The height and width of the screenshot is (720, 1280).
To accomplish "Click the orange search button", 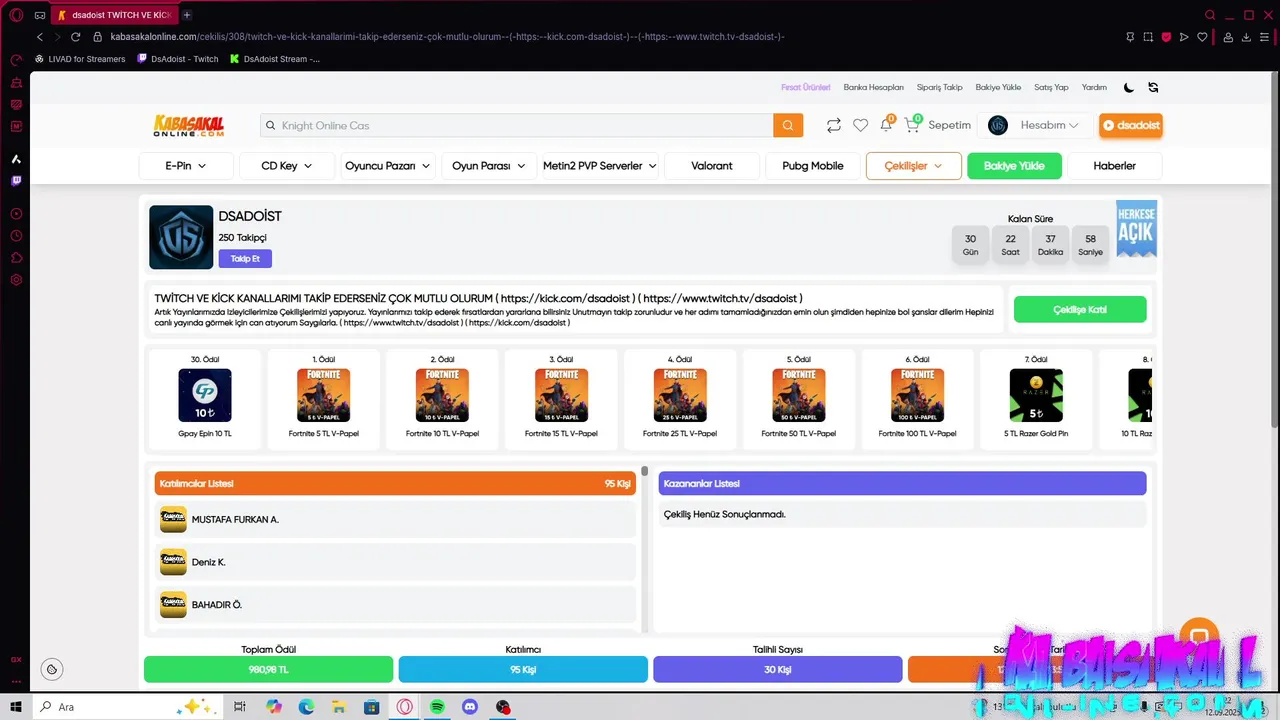I will pos(787,125).
